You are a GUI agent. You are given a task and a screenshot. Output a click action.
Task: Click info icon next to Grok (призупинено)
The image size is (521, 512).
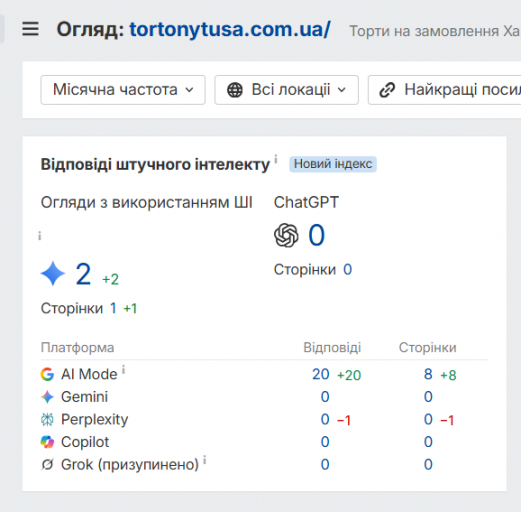click(x=205, y=460)
